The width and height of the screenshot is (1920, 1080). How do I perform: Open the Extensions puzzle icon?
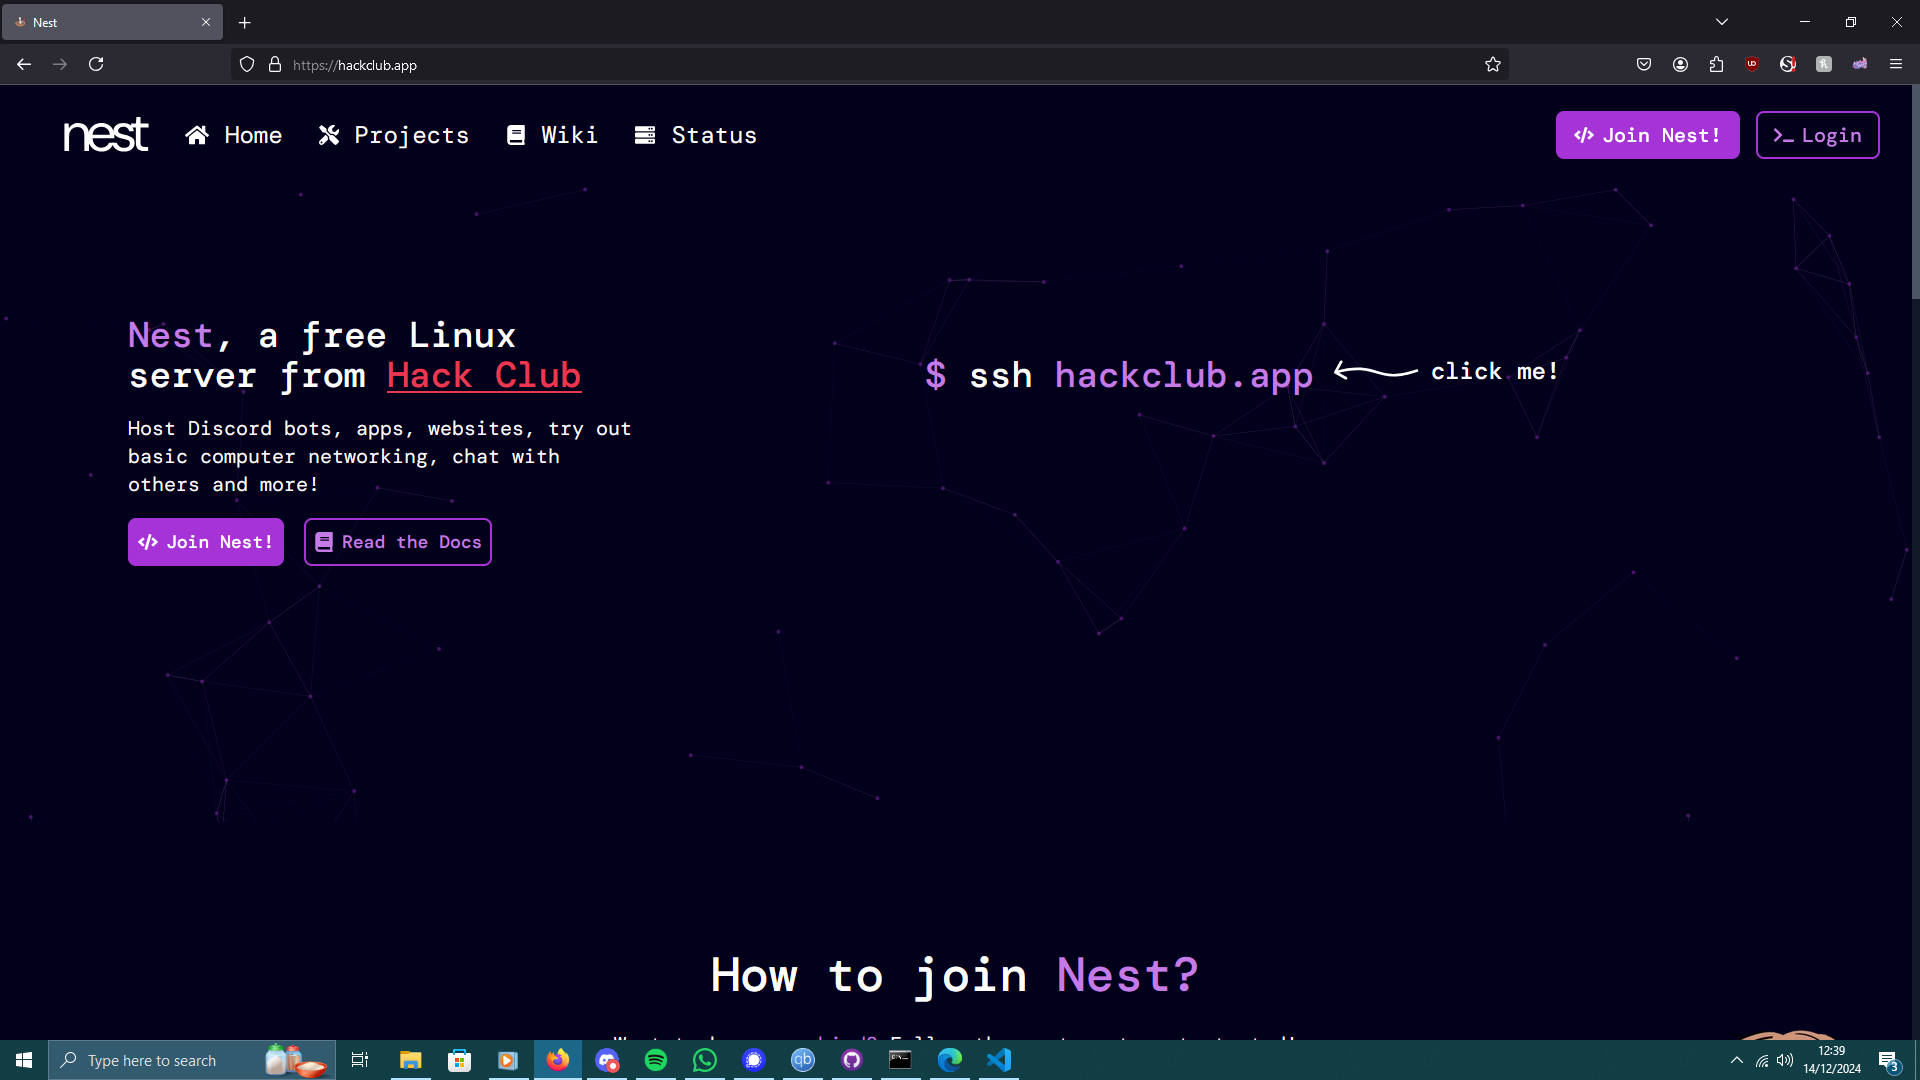tap(1716, 65)
